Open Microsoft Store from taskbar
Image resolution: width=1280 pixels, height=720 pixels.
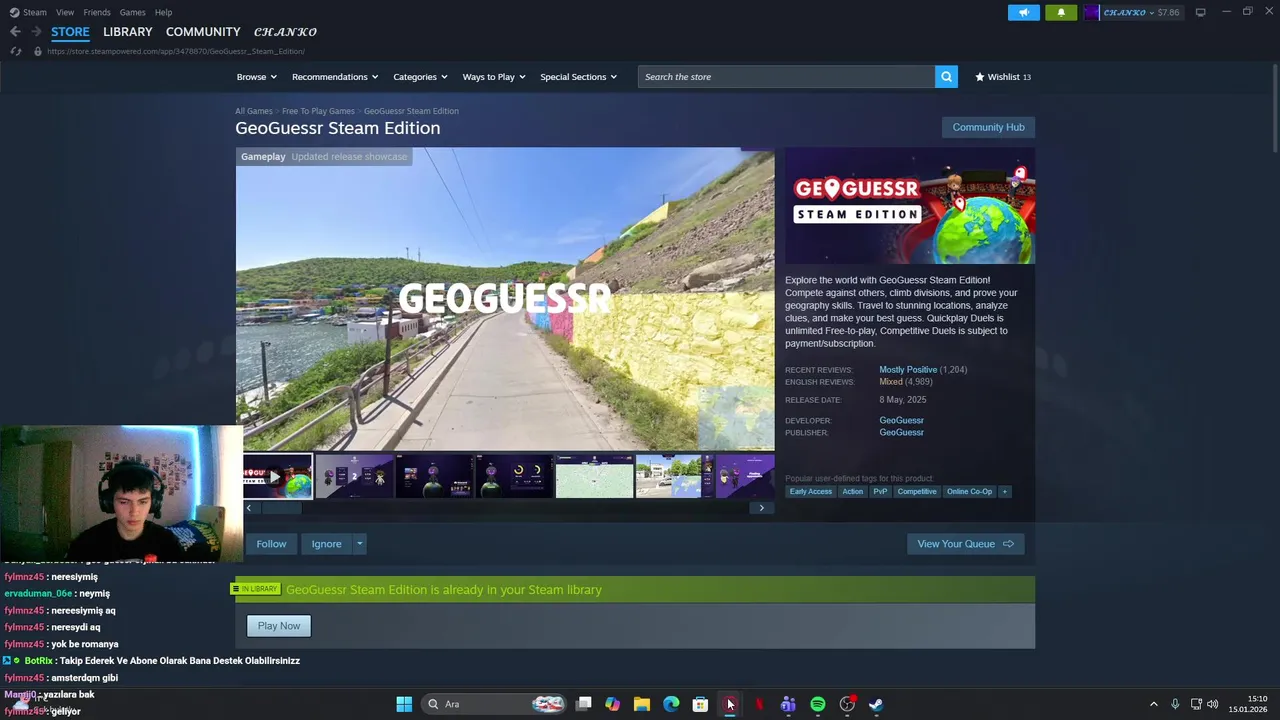point(700,704)
